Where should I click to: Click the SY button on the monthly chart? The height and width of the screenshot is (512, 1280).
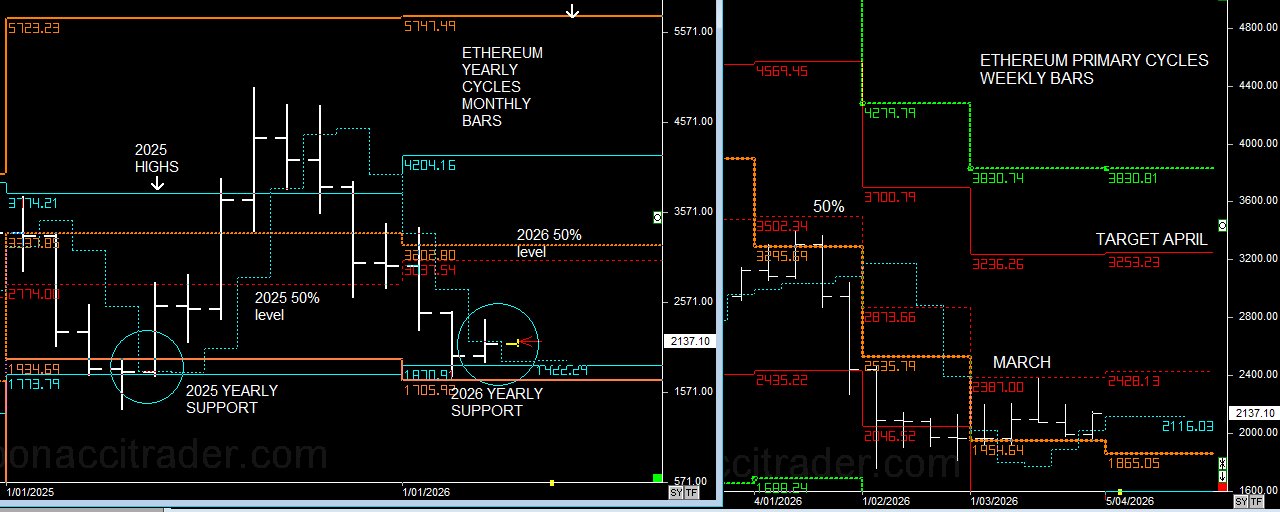pyautogui.click(x=676, y=493)
